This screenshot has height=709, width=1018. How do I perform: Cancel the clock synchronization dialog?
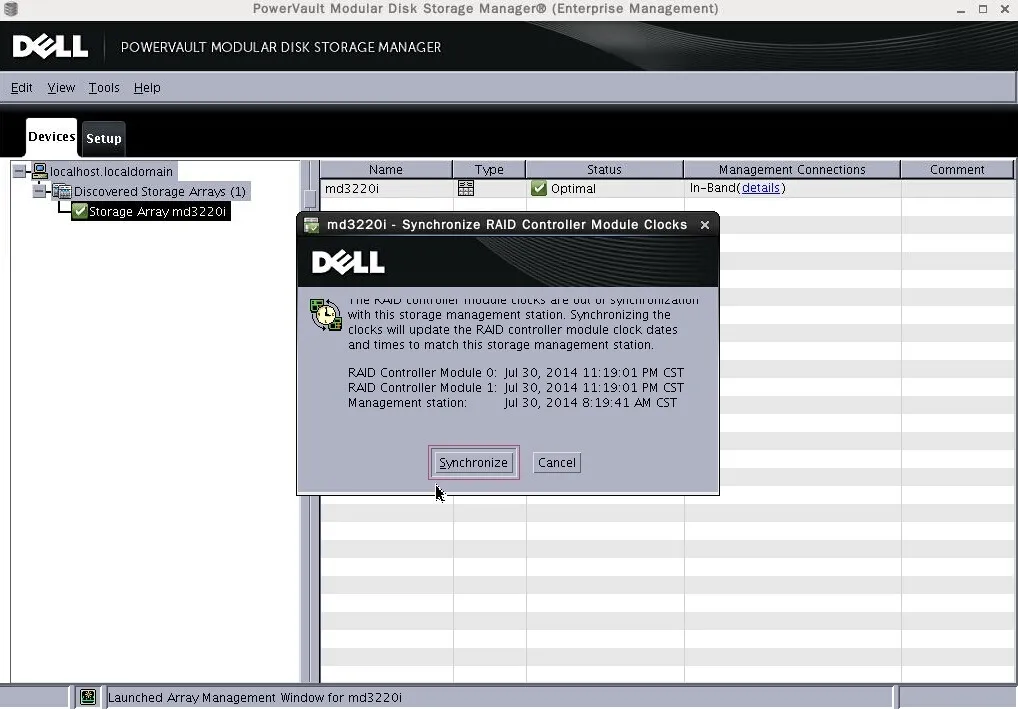[x=556, y=462]
